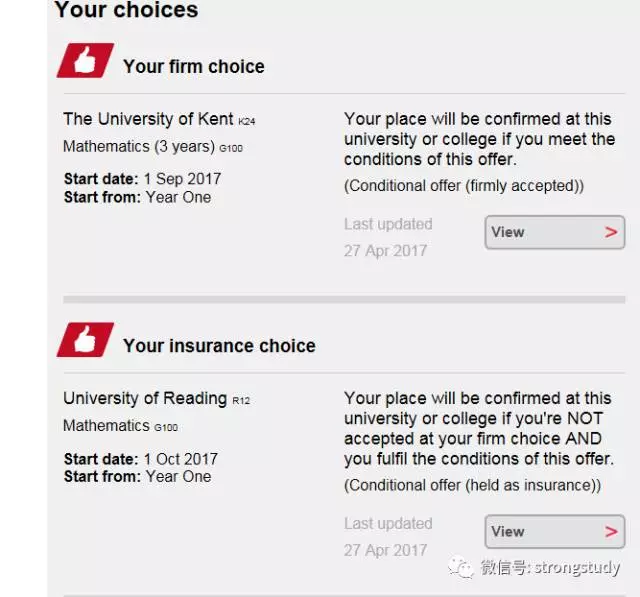Viewport: 640px width, 597px height.
Task: Open View for University of Kent offer
Action: coord(555,232)
